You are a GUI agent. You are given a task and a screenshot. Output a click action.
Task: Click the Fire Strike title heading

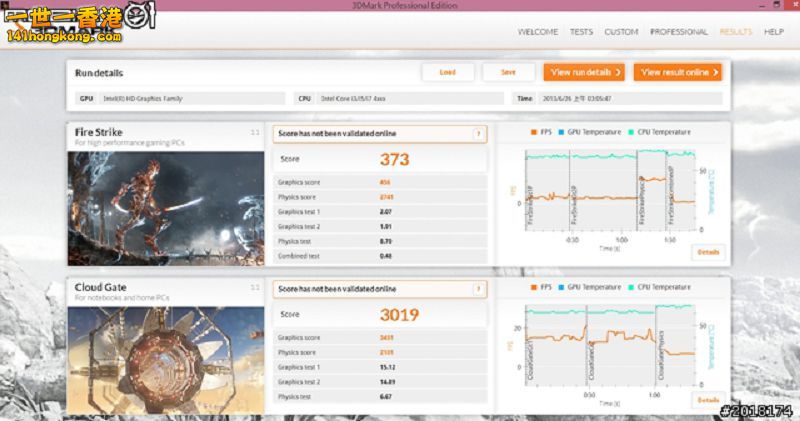click(98, 132)
